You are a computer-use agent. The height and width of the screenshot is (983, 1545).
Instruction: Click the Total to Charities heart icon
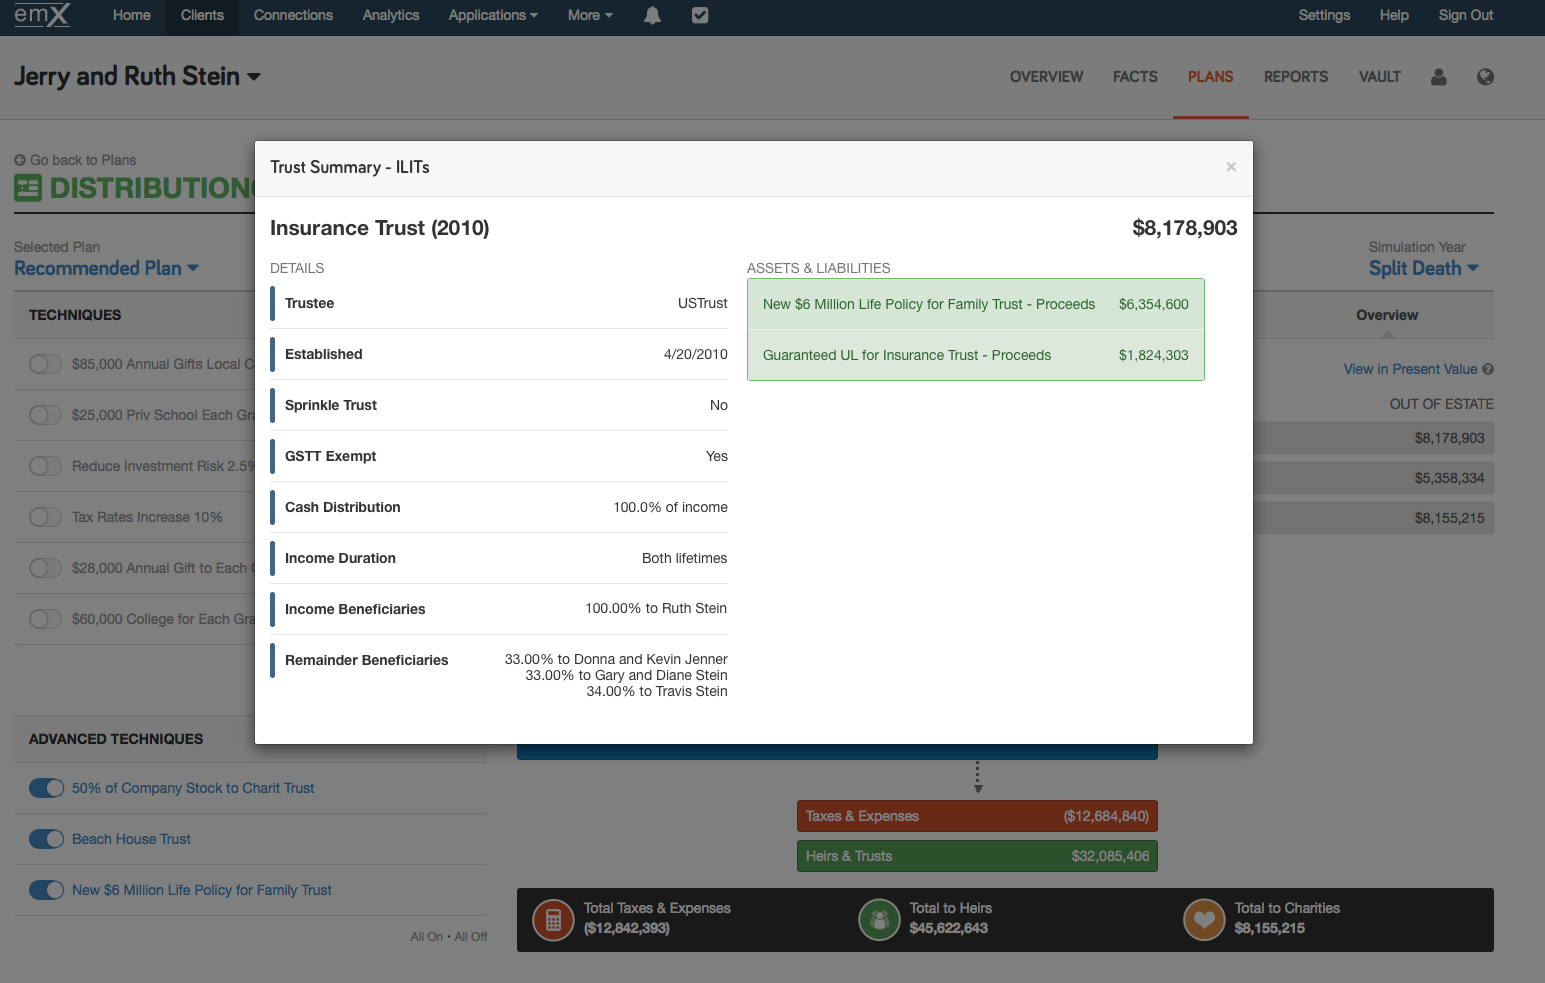pos(1204,920)
